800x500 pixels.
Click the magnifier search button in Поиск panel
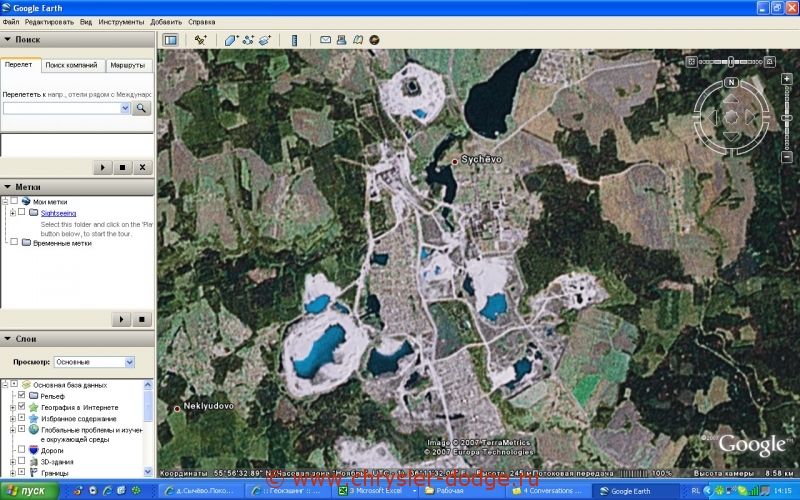141,108
